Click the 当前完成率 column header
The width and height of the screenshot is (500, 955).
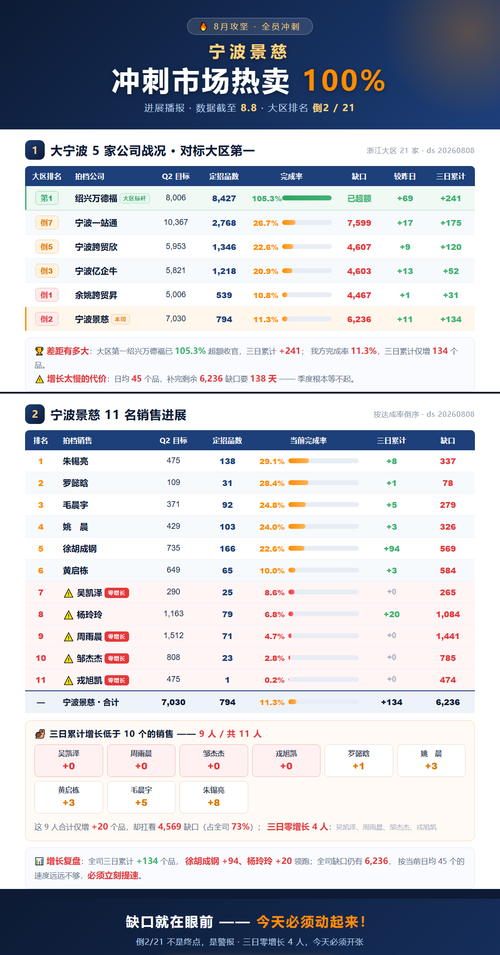308,440
